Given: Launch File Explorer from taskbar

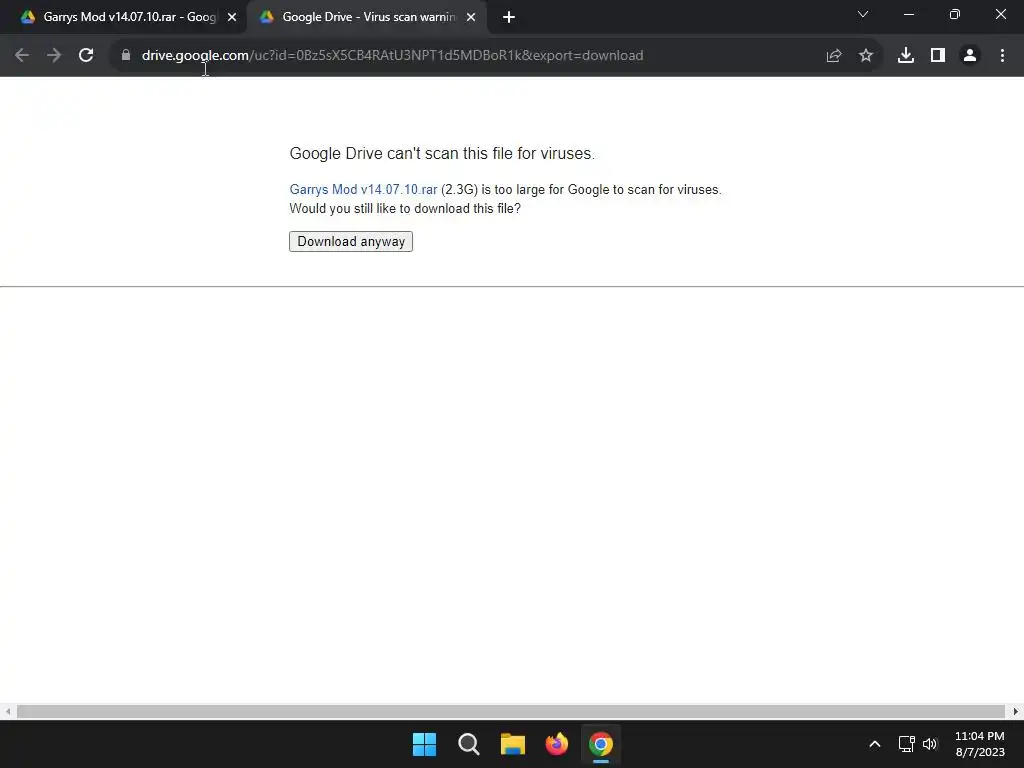Looking at the screenshot, I should (513, 744).
